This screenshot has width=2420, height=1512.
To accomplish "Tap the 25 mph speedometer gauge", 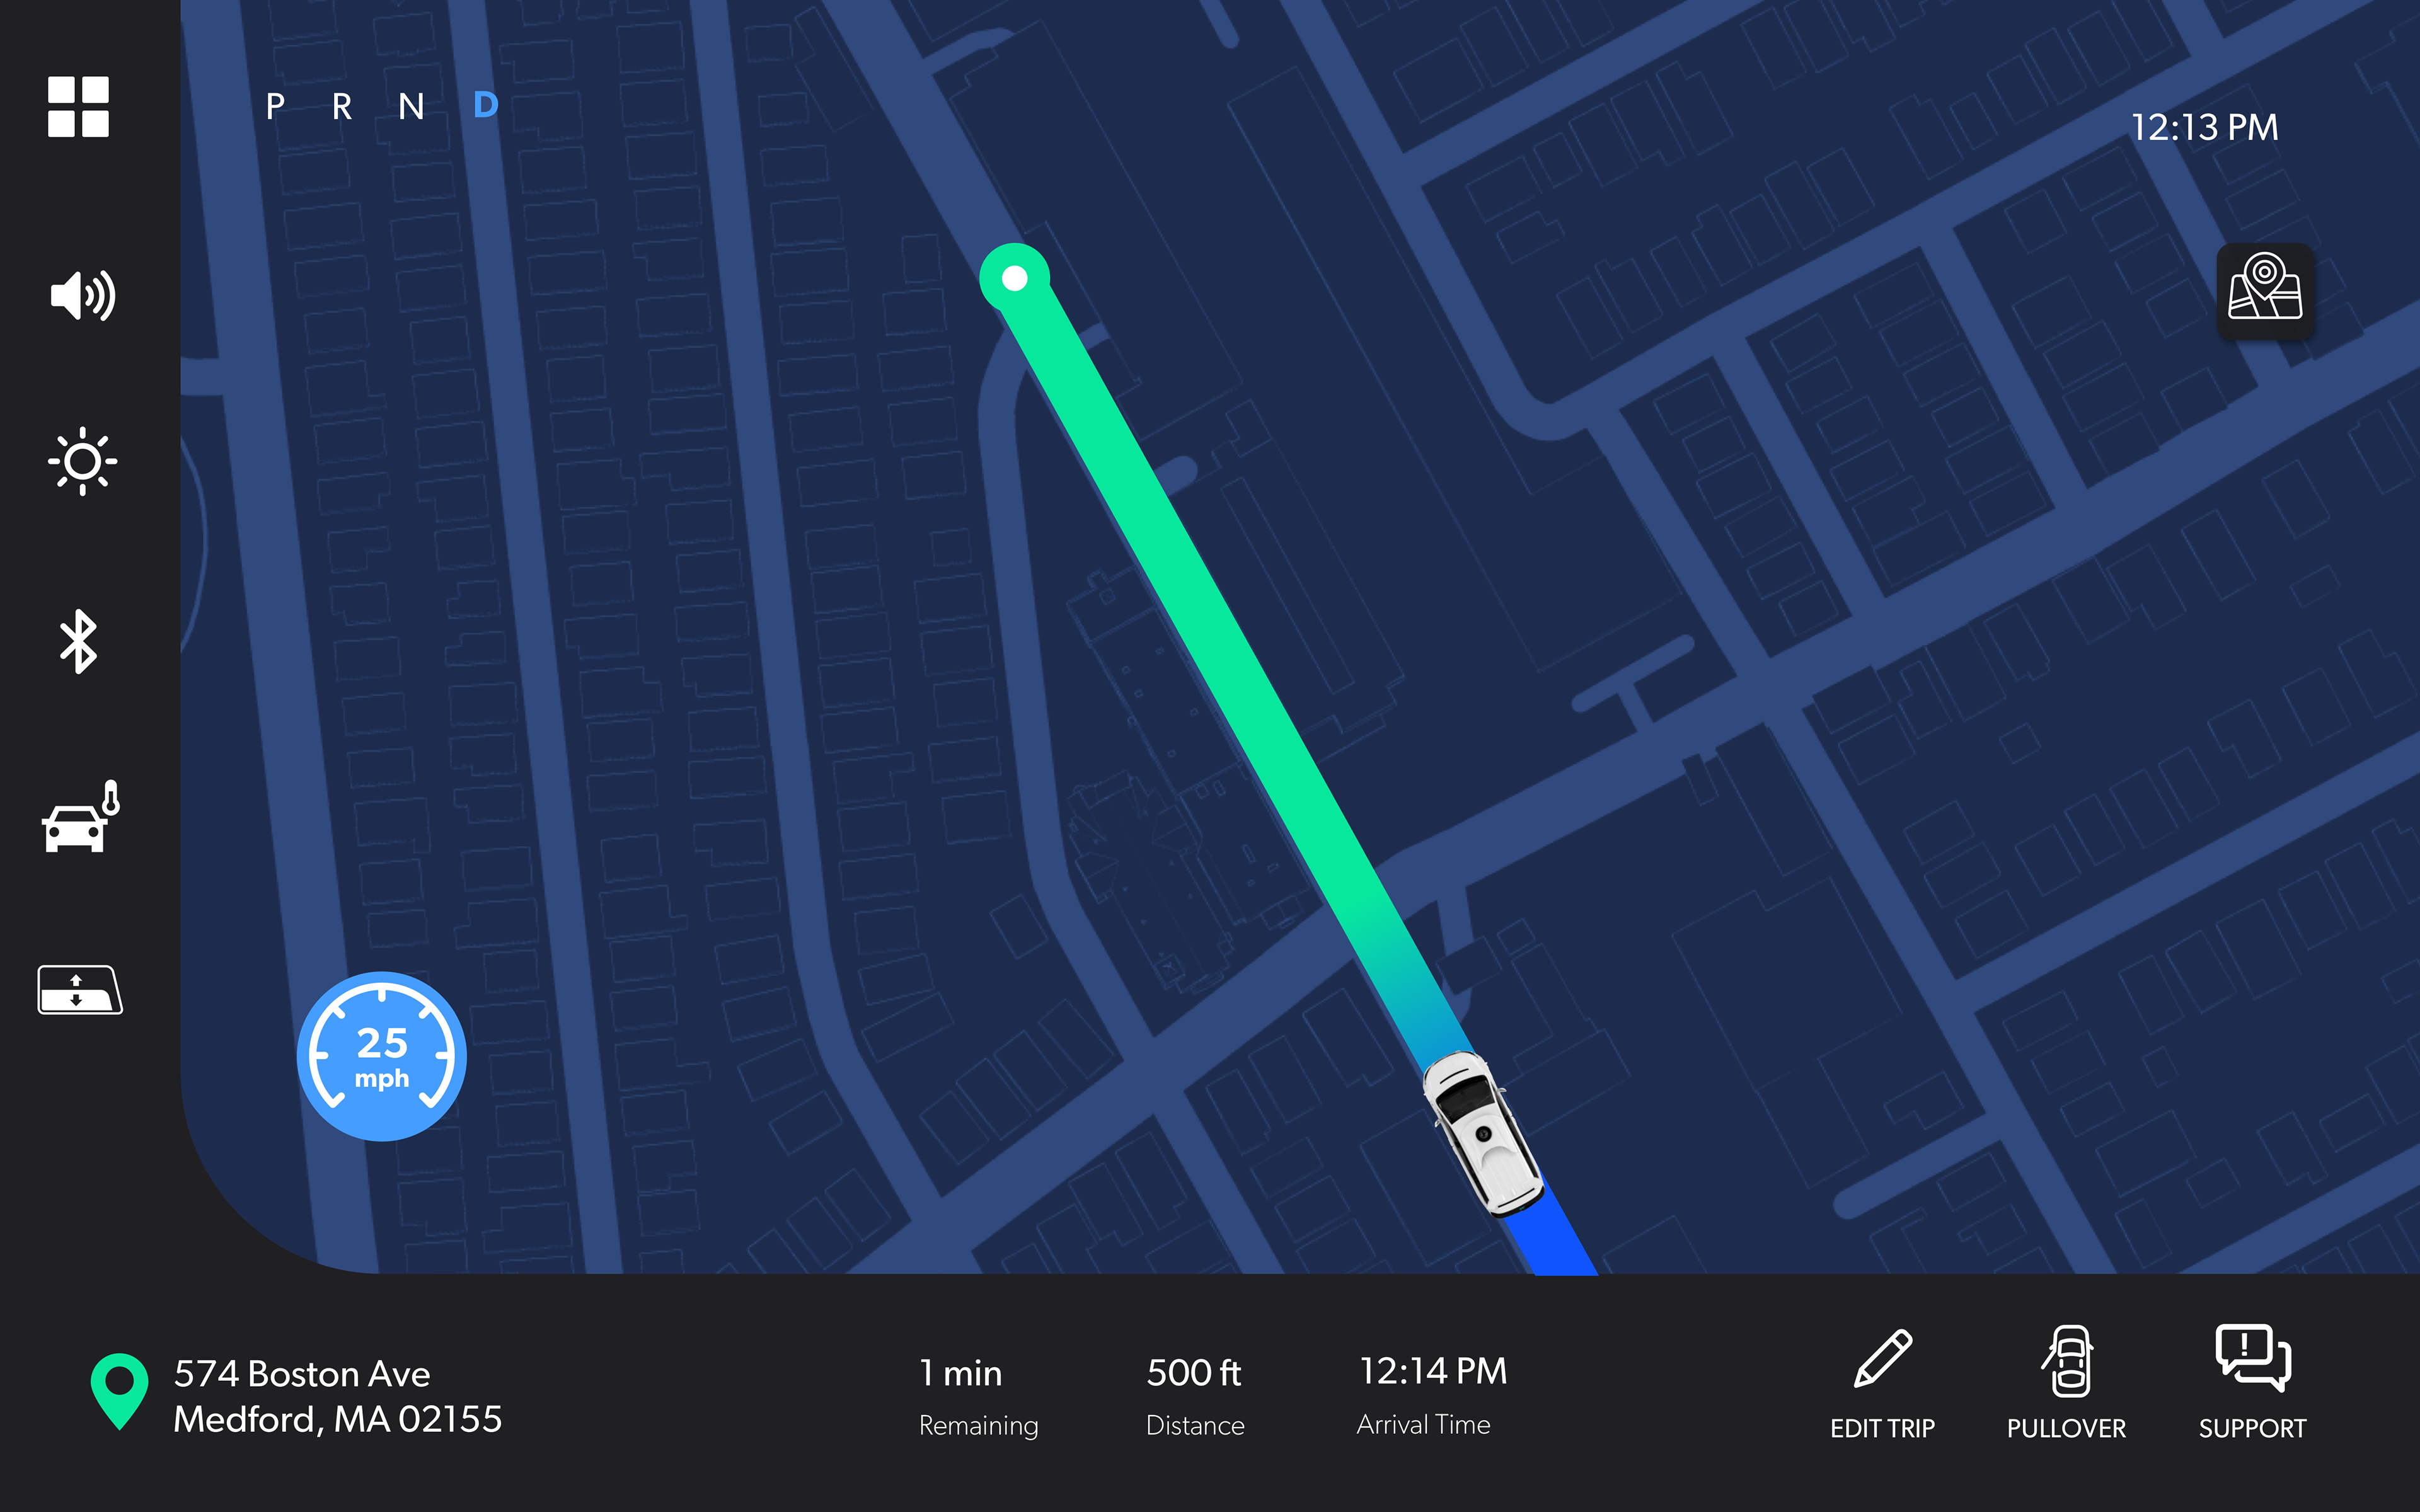I will (x=382, y=1056).
